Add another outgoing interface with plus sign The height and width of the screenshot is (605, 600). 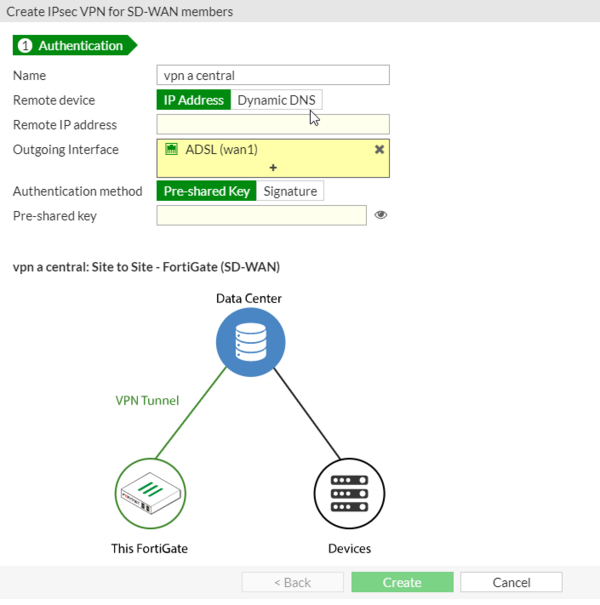click(x=273, y=168)
